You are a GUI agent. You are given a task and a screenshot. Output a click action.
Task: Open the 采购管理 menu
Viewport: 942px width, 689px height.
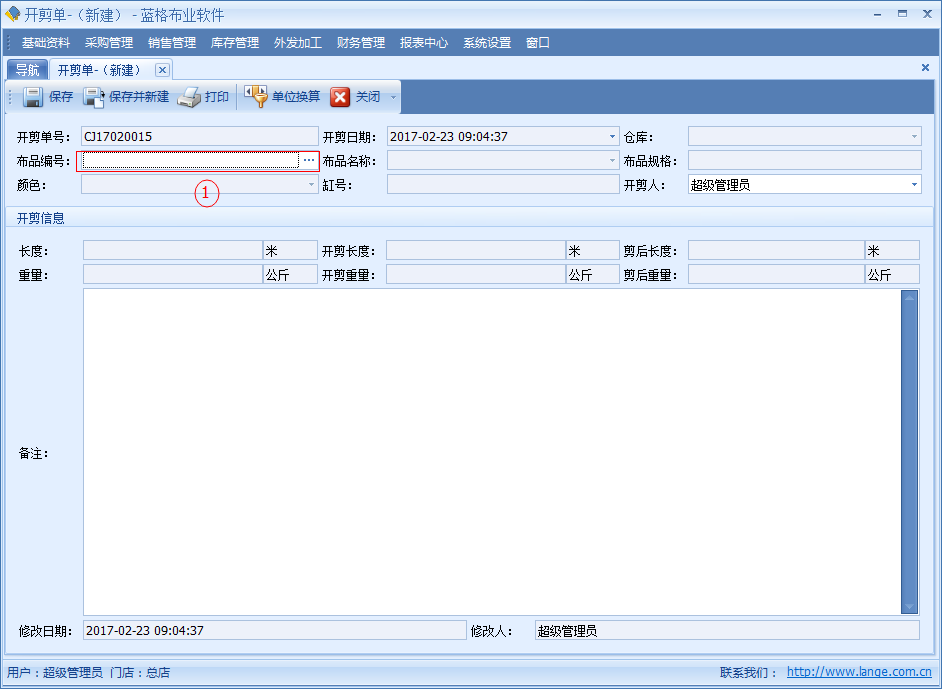coord(109,43)
